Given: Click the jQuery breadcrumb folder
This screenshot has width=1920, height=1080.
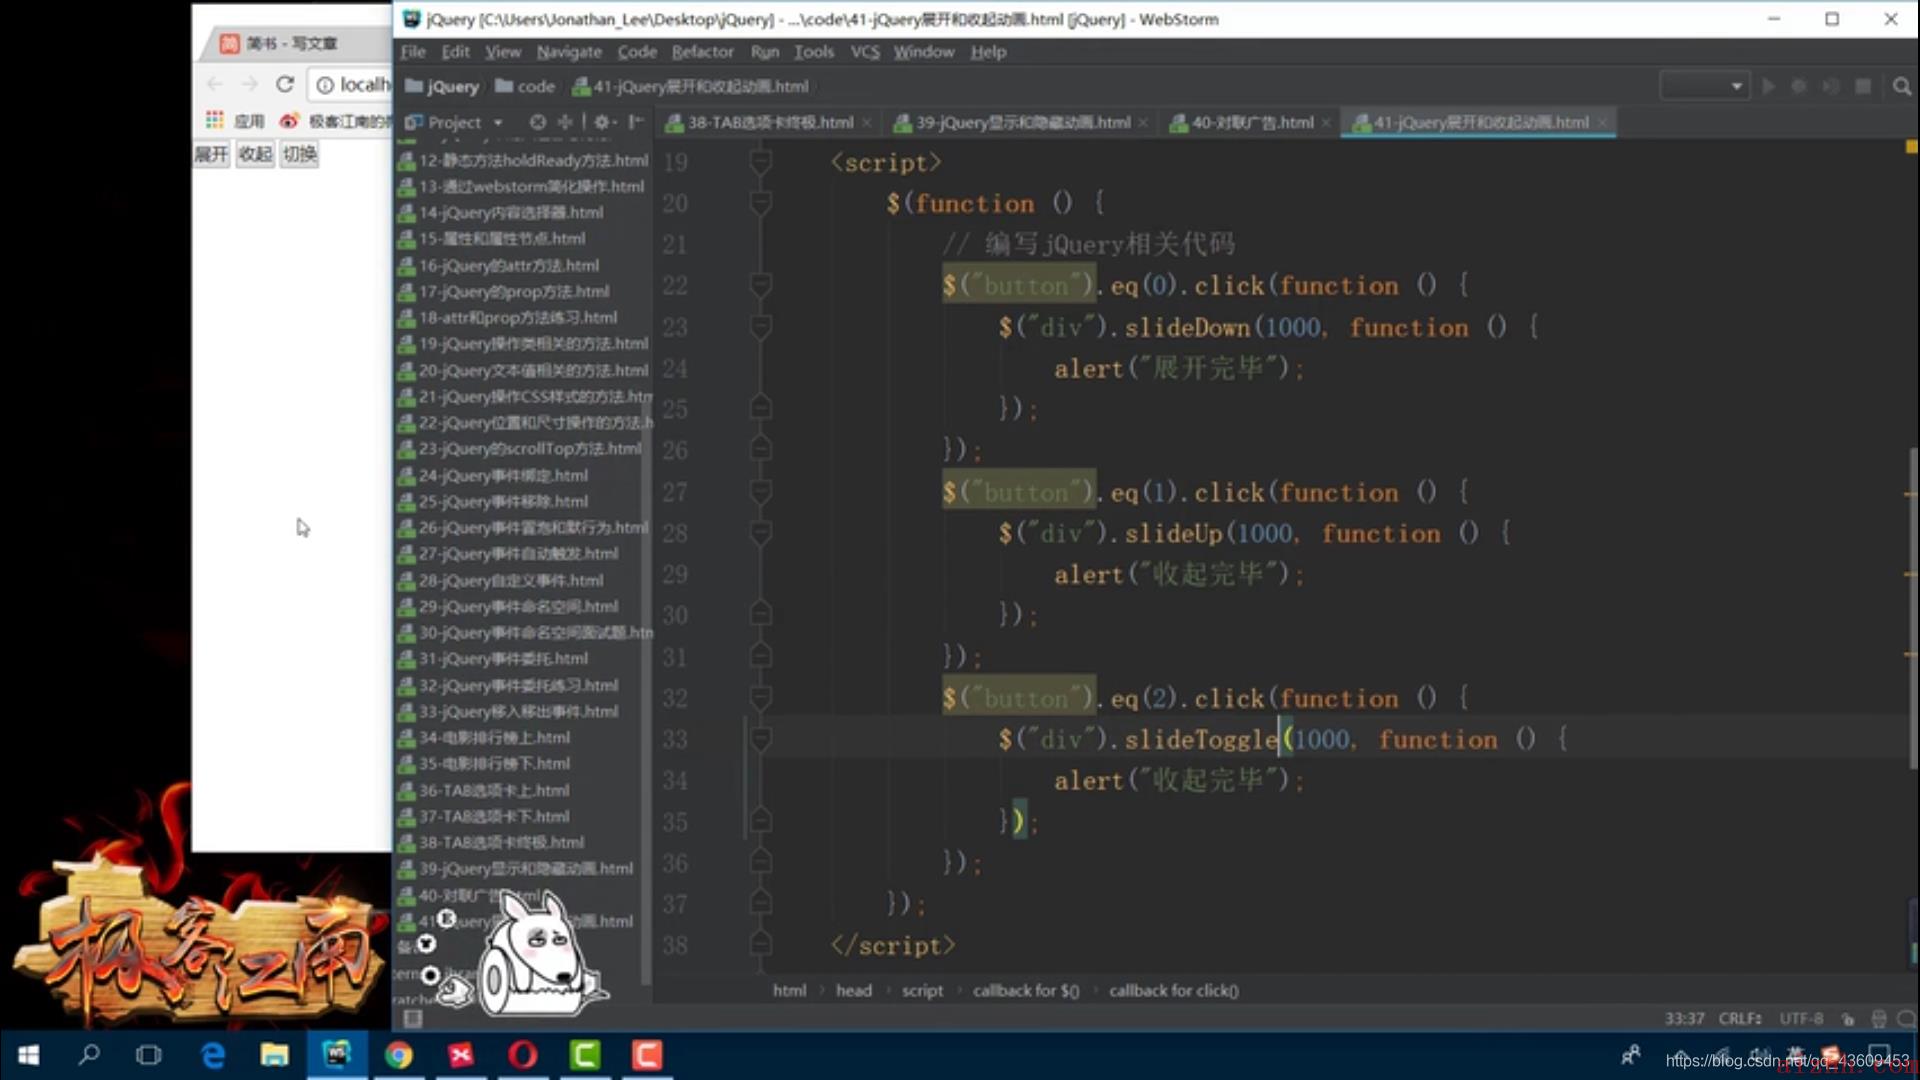Looking at the screenshot, I should tap(442, 86).
